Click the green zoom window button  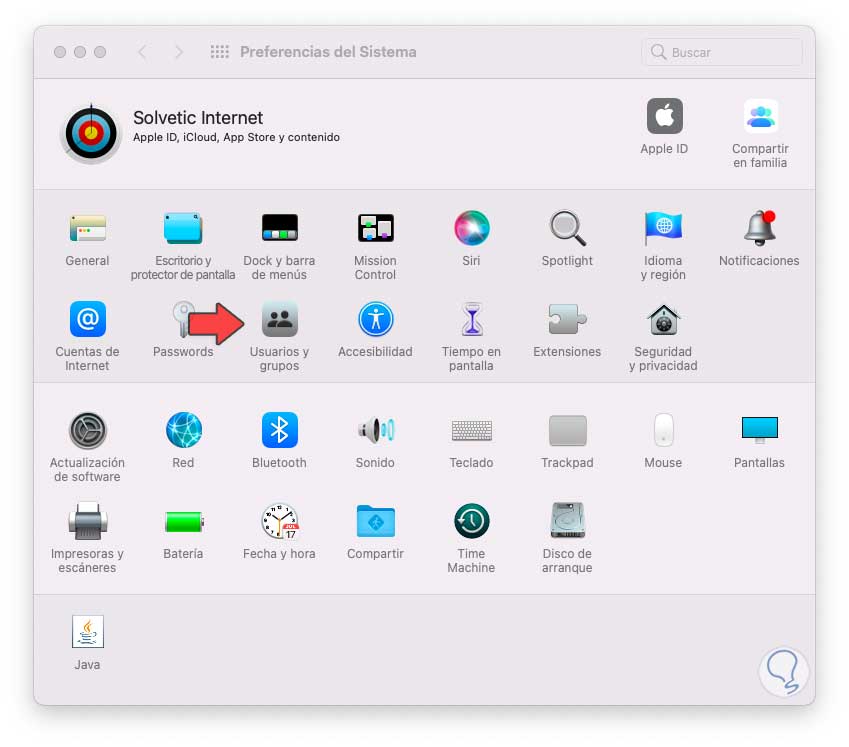point(100,52)
